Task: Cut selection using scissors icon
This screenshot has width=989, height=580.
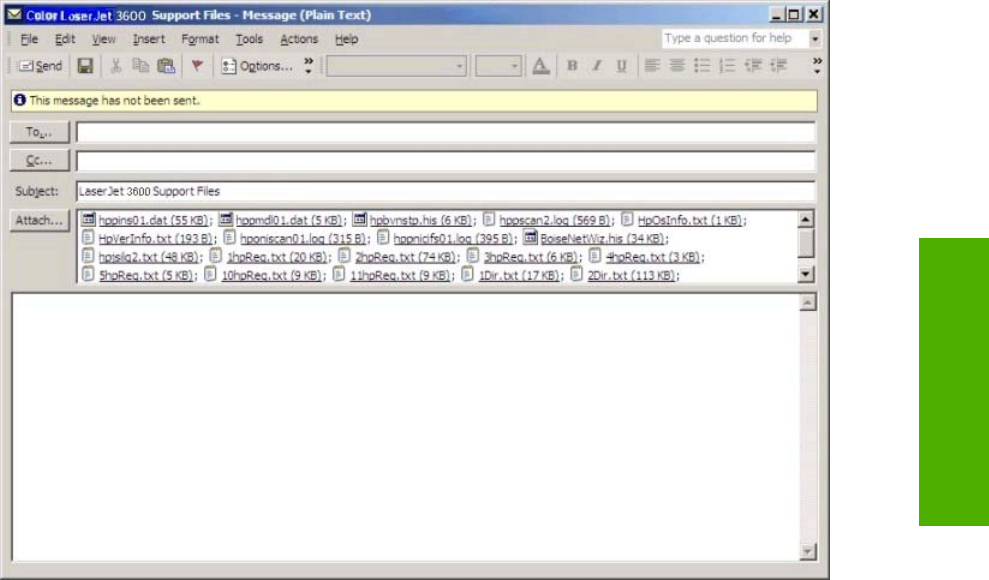Action: click(116, 66)
